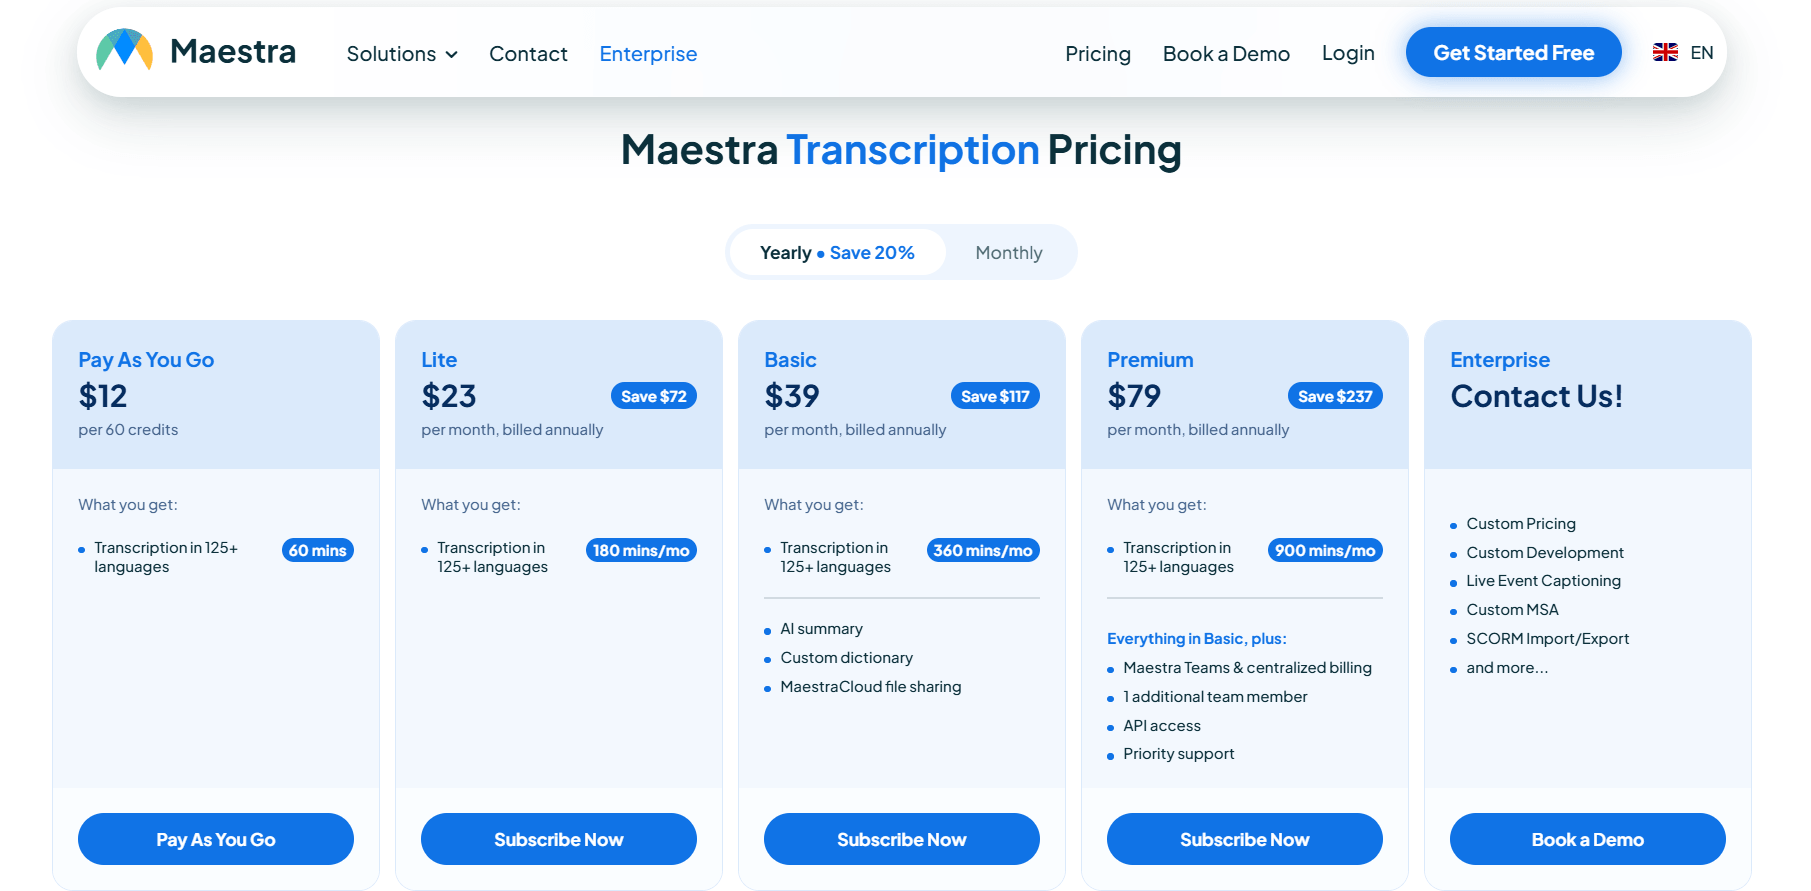This screenshot has height=891, width=1811.
Task: Open the Login link
Action: [1348, 53]
